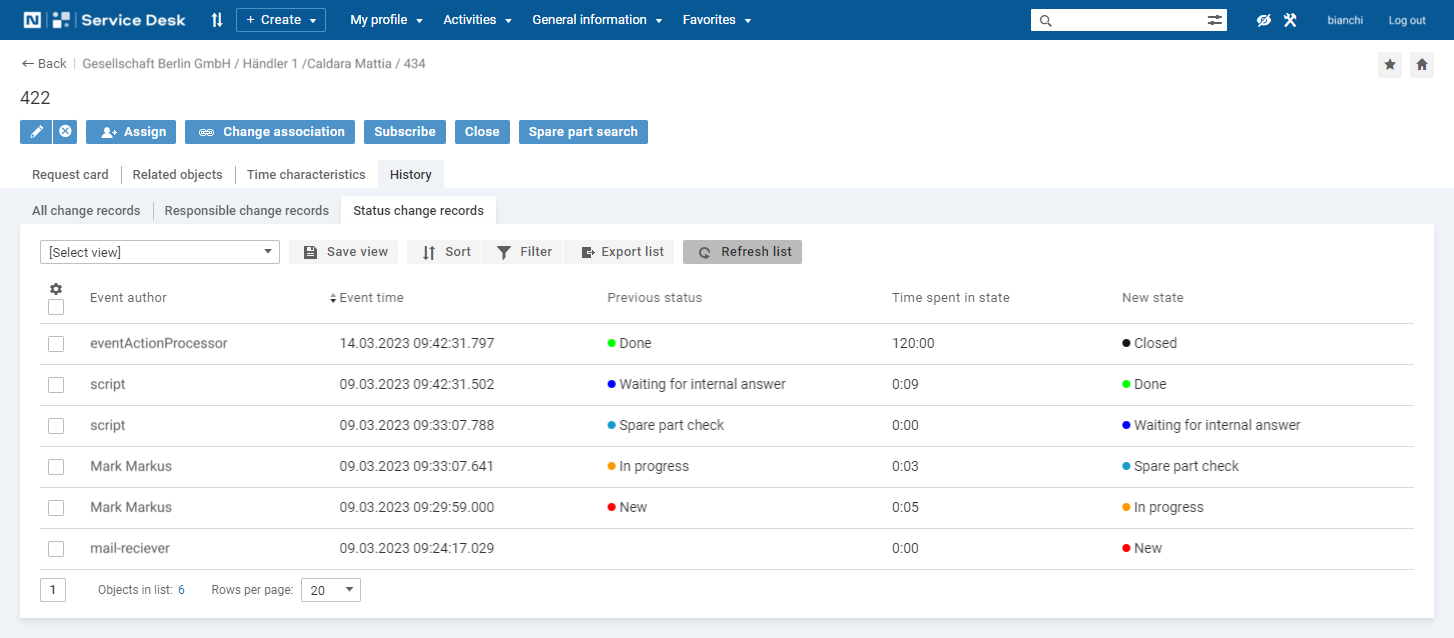Open advanced search settings slider icon
Viewport: 1454px width, 638px height.
coord(1215,20)
